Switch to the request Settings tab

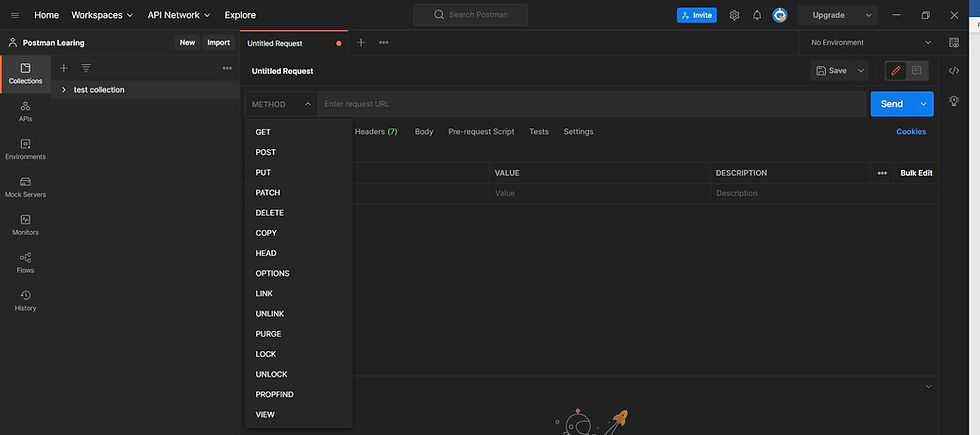tap(578, 132)
